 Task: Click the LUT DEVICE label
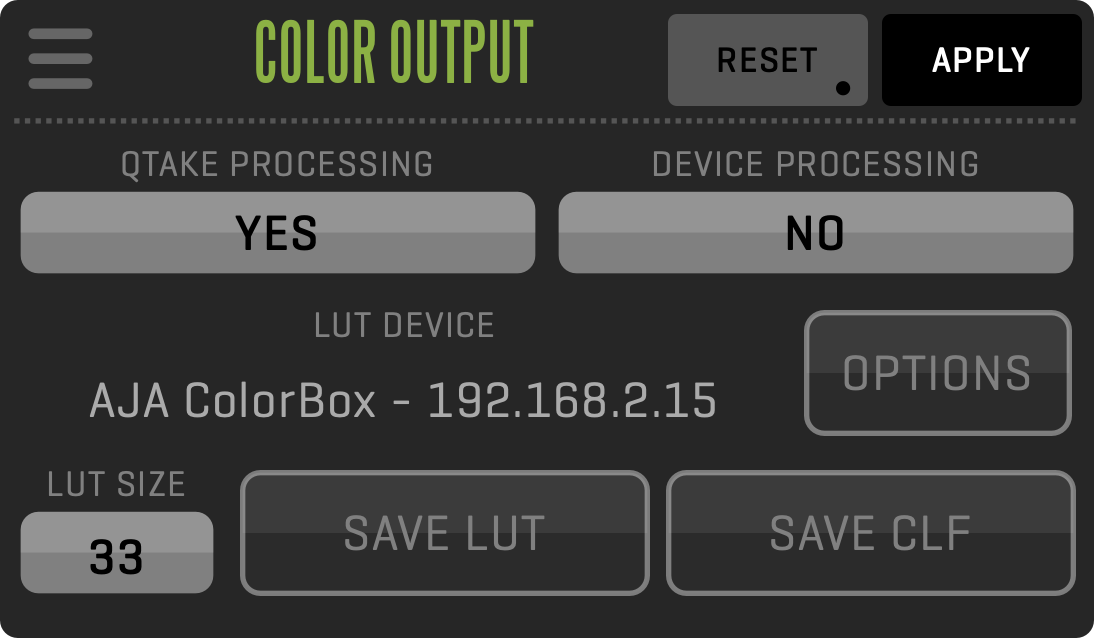(404, 325)
